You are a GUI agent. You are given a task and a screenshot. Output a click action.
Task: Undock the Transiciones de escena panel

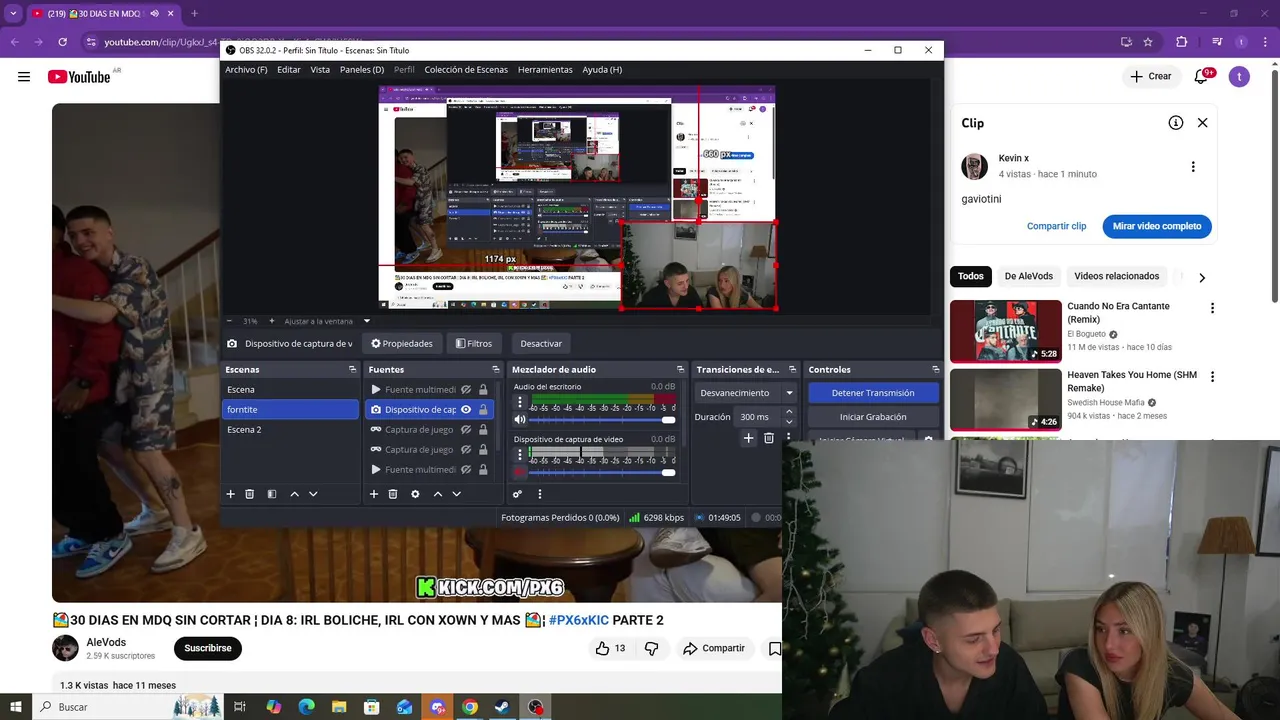click(792, 369)
